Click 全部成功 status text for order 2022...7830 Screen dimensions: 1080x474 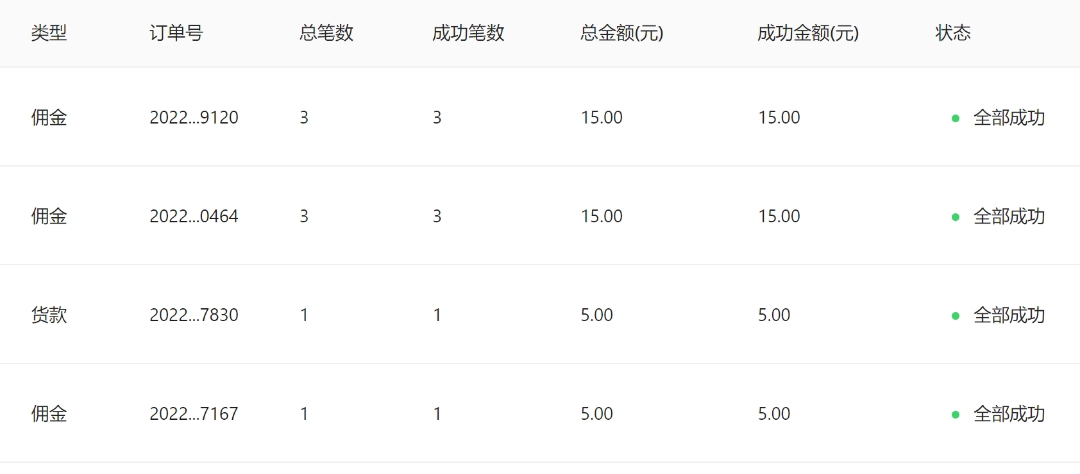(x=1009, y=315)
